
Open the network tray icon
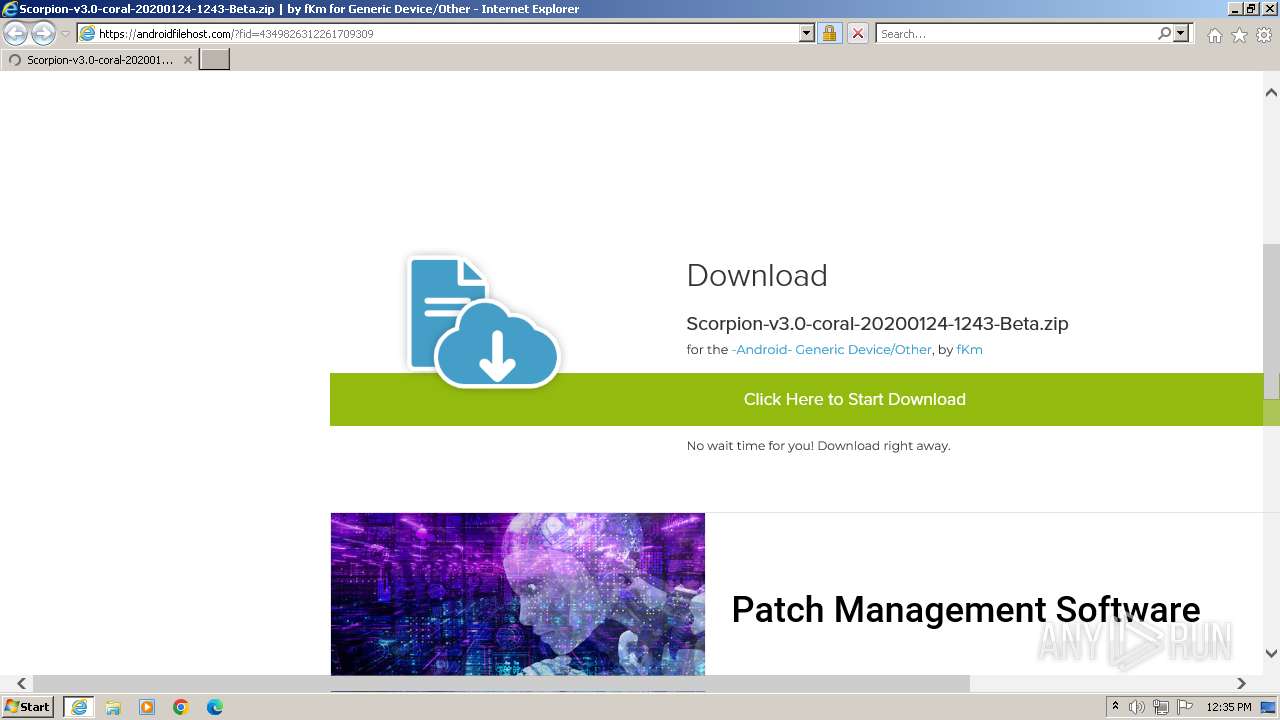1161,707
